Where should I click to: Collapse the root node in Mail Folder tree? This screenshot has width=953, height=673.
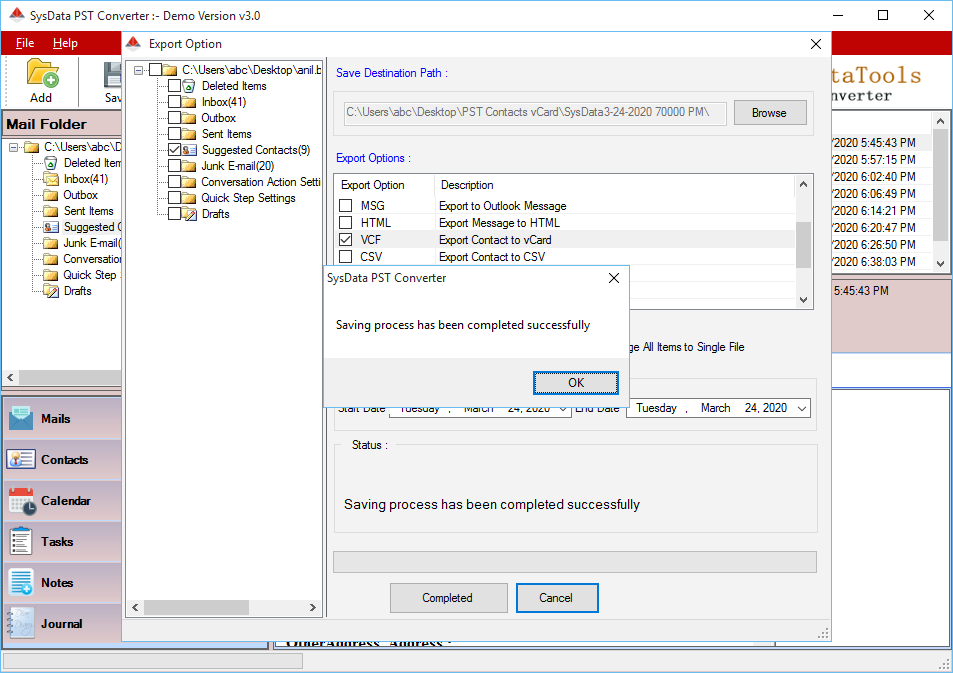pyautogui.click(x=13, y=147)
